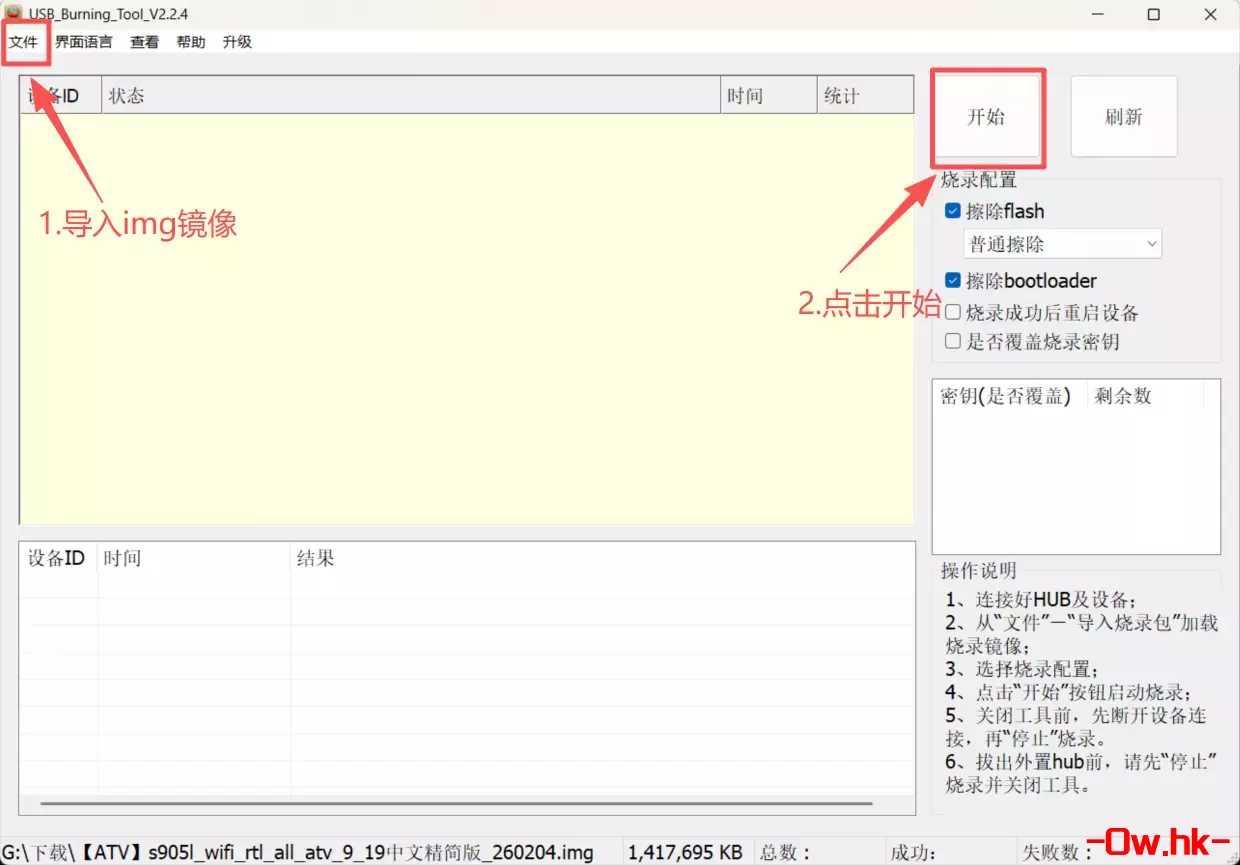Click the USB Burning Tool app icon
This screenshot has width=1240, height=865.
[14, 13]
